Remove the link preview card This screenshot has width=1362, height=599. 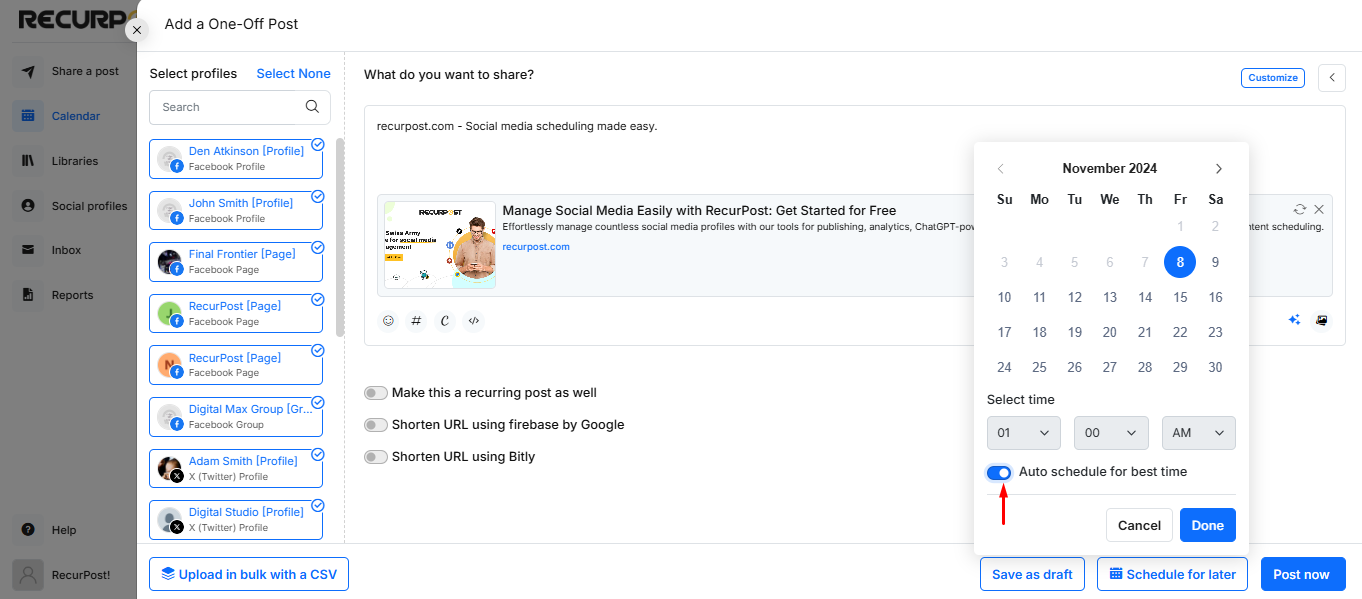click(x=1319, y=209)
